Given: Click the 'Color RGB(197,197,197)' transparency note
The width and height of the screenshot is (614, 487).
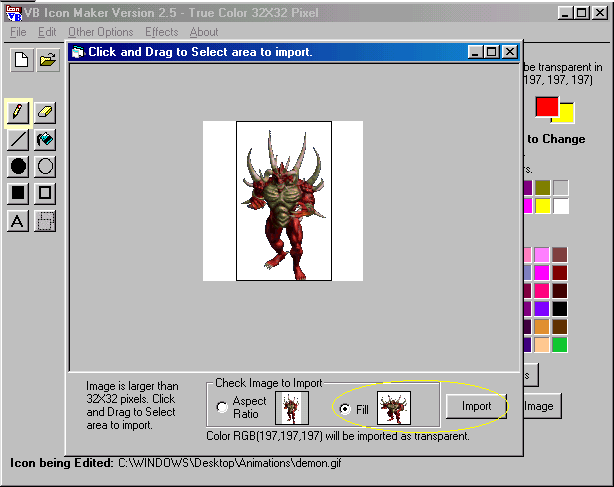Looking at the screenshot, I should (338, 436).
